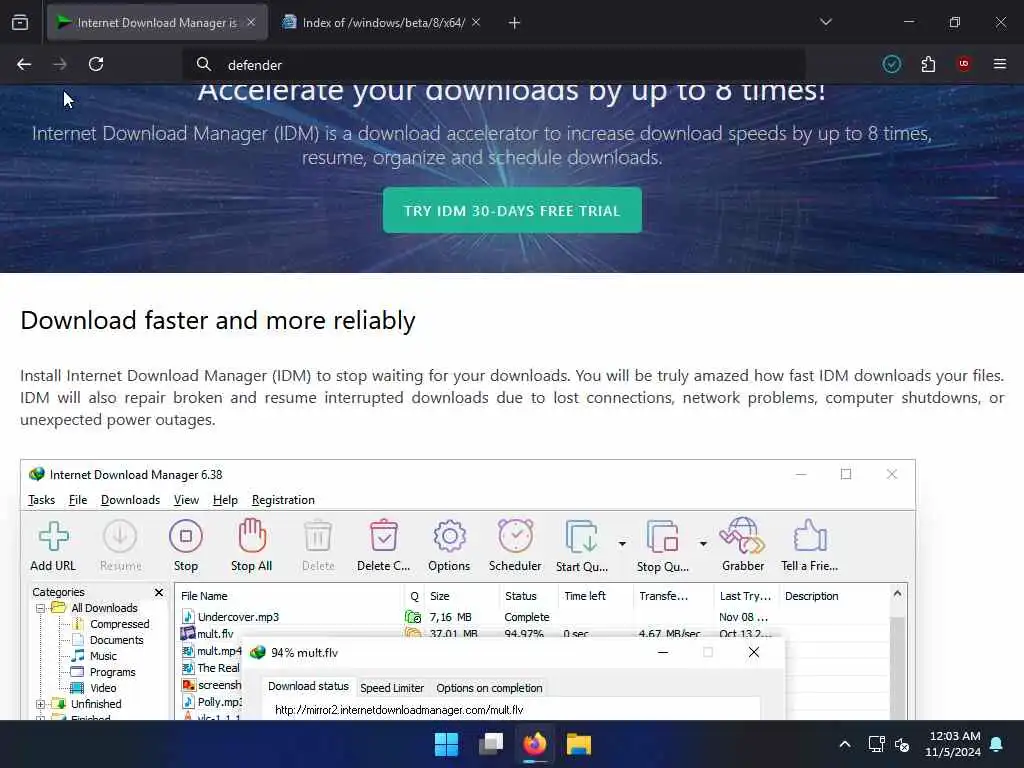Open File Explorer from taskbar
This screenshot has width=1024, height=768.
click(x=579, y=744)
